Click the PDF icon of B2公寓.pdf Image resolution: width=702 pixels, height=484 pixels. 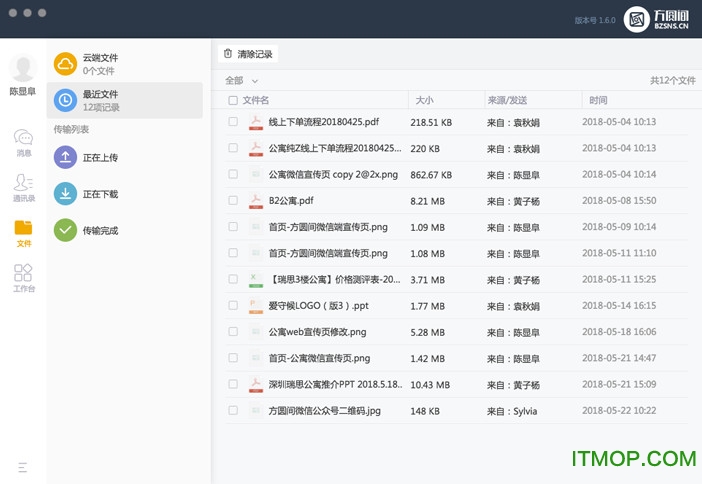(x=256, y=201)
